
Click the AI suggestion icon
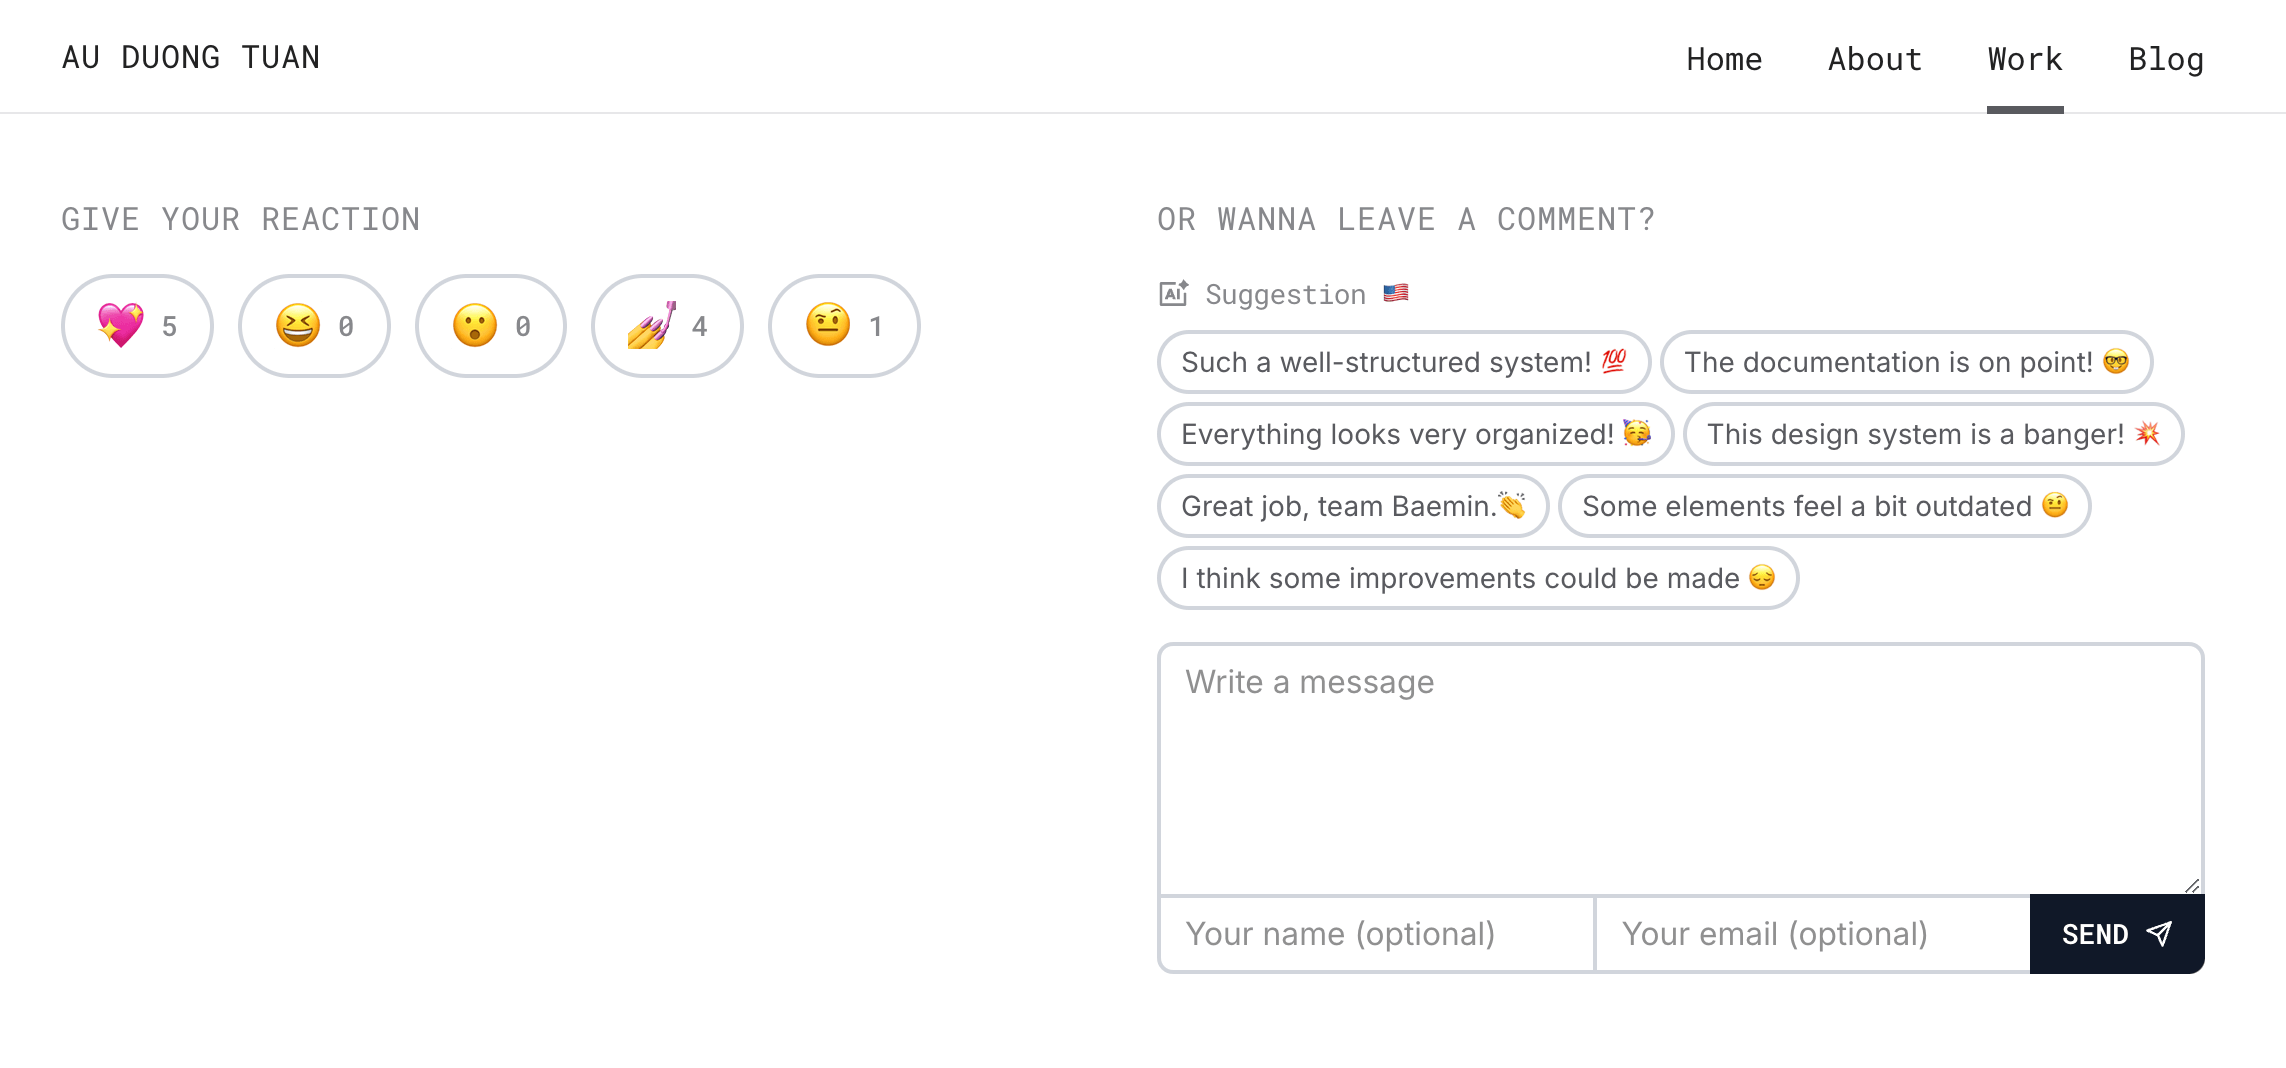click(1173, 293)
